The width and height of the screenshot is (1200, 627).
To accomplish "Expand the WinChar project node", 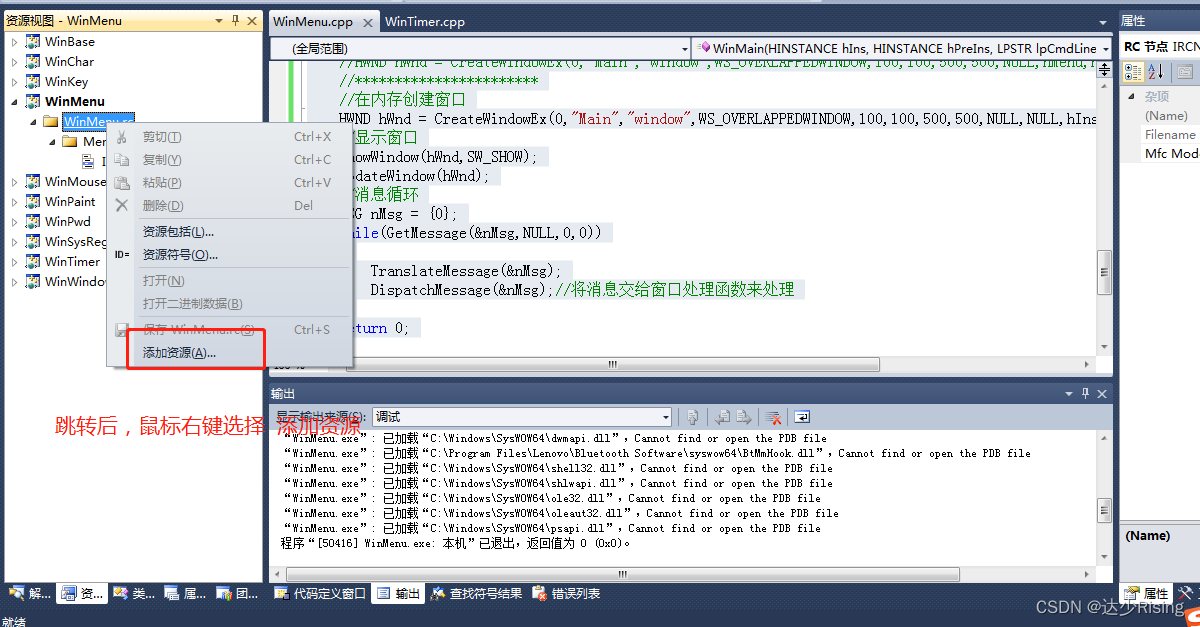I will click(14, 62).
